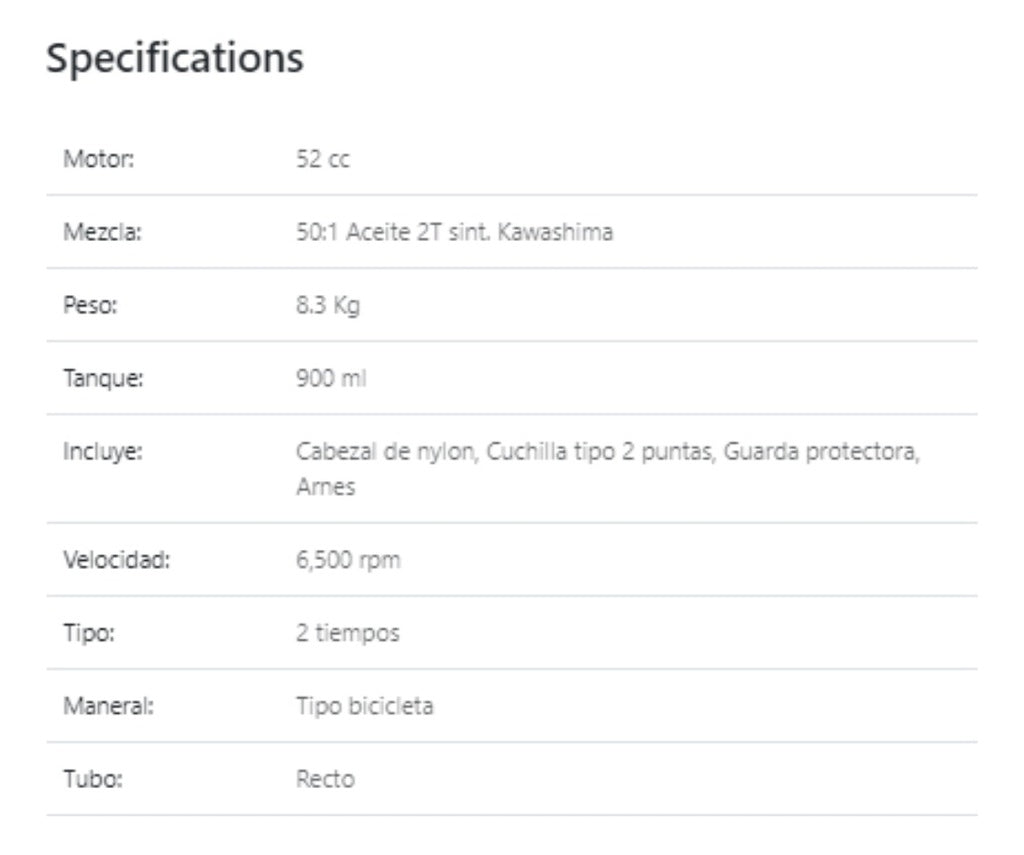Click the Maneral label

pyautogui.click(x=109, y=706)
